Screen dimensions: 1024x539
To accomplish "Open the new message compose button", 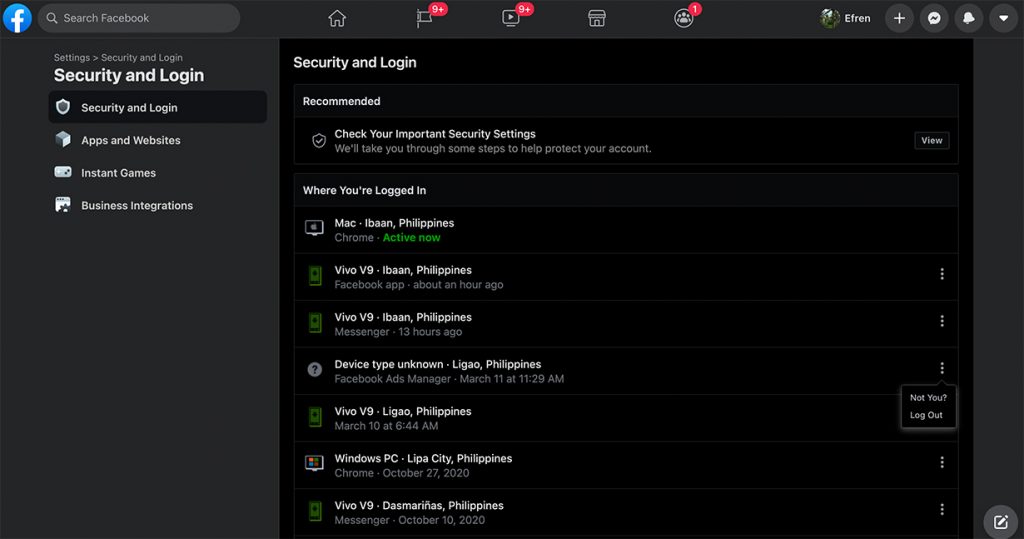I will point(1000,521).
